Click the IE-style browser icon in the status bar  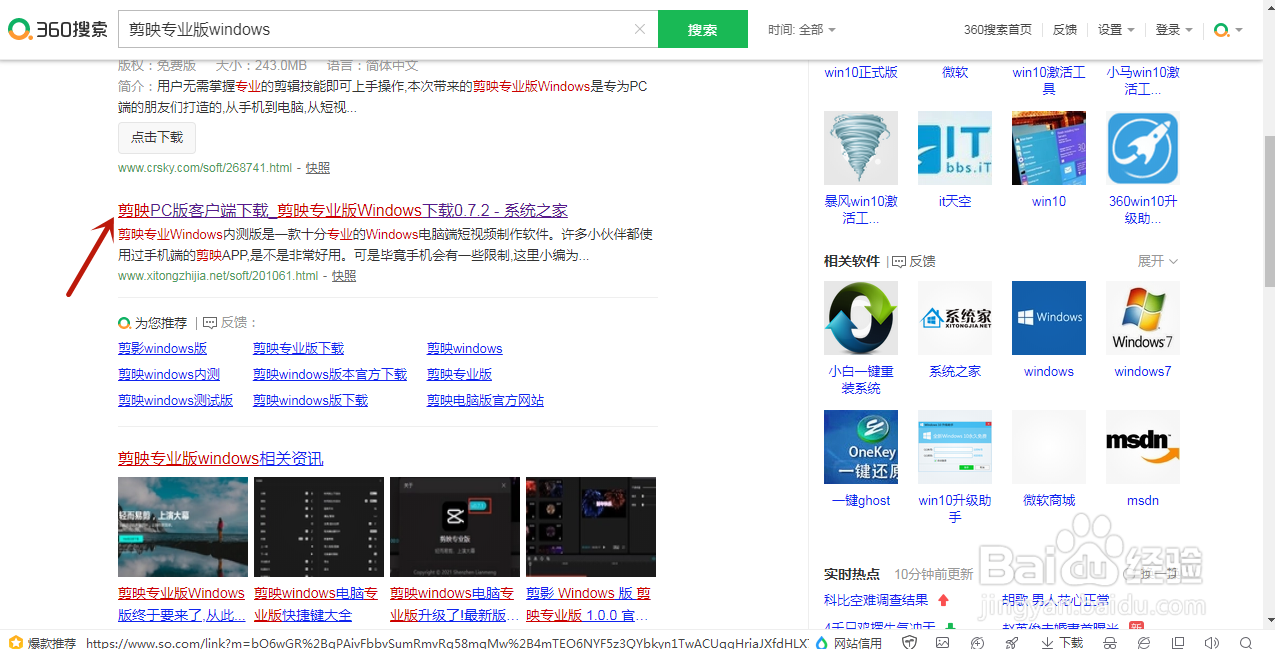point(1143,642)
